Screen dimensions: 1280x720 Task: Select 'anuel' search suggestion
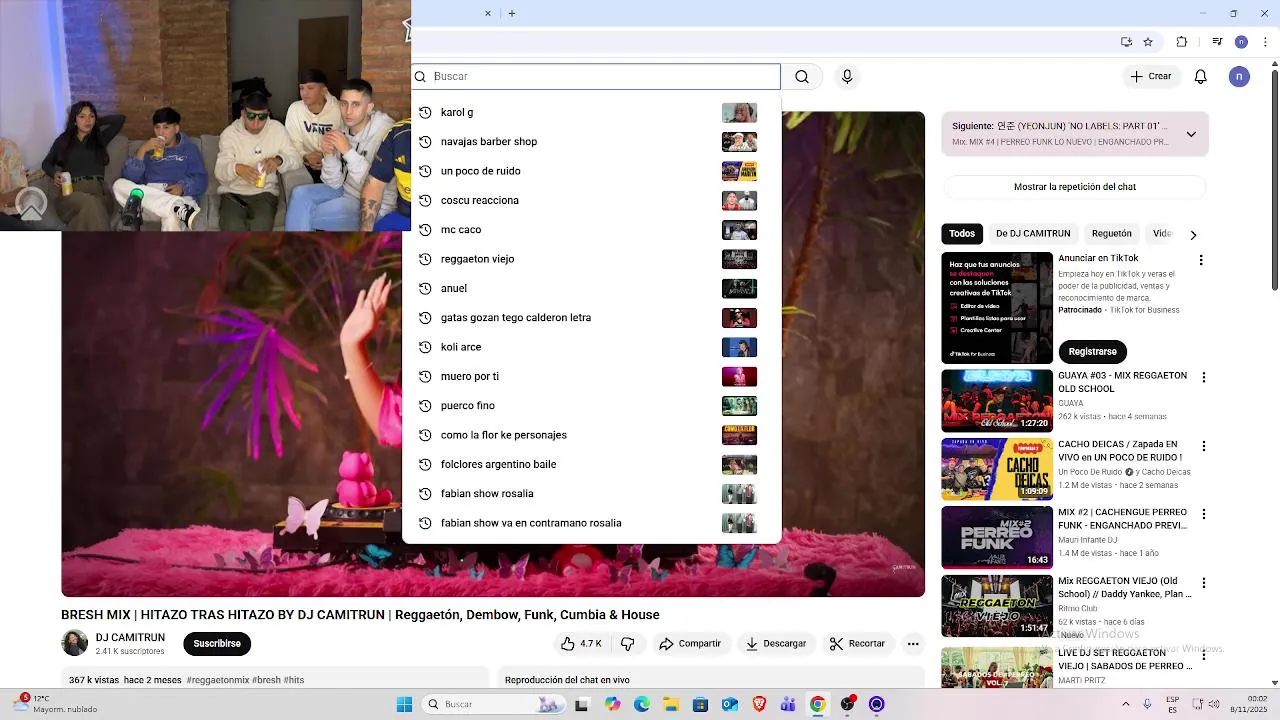click(x=591, y=289)
